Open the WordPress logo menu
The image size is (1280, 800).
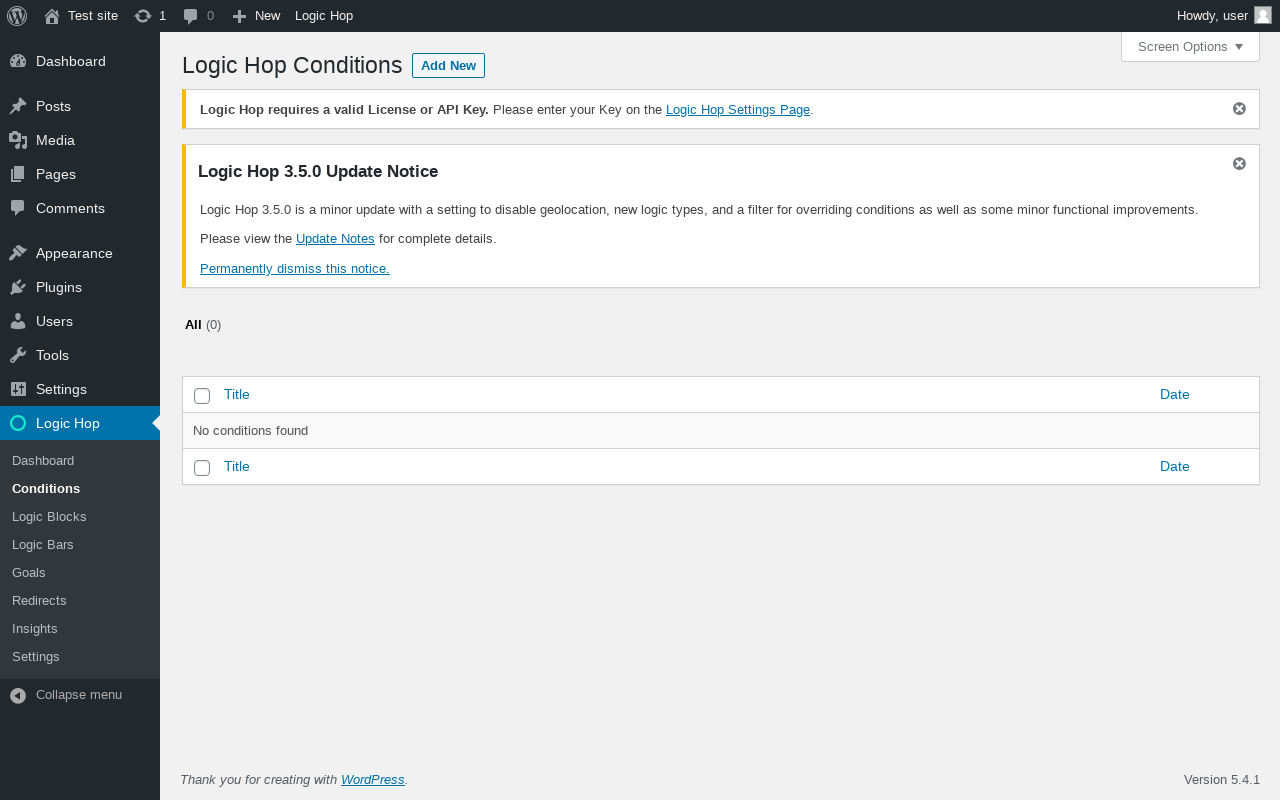tap(17, 16)
